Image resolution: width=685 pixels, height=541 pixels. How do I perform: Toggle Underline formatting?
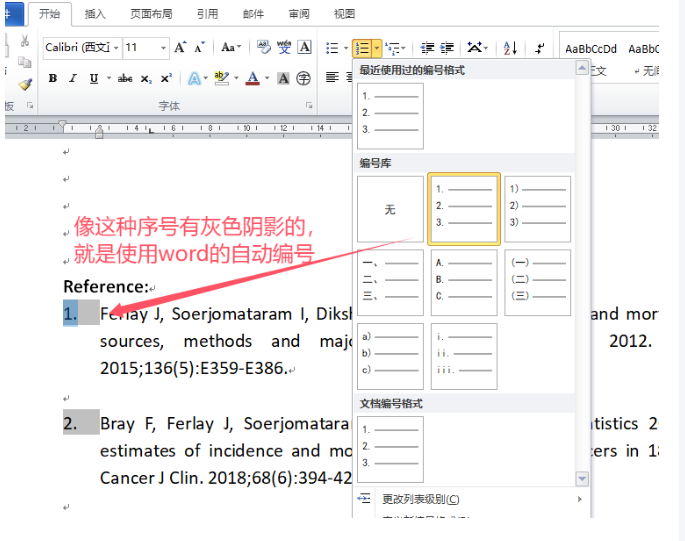pos(93,79)
